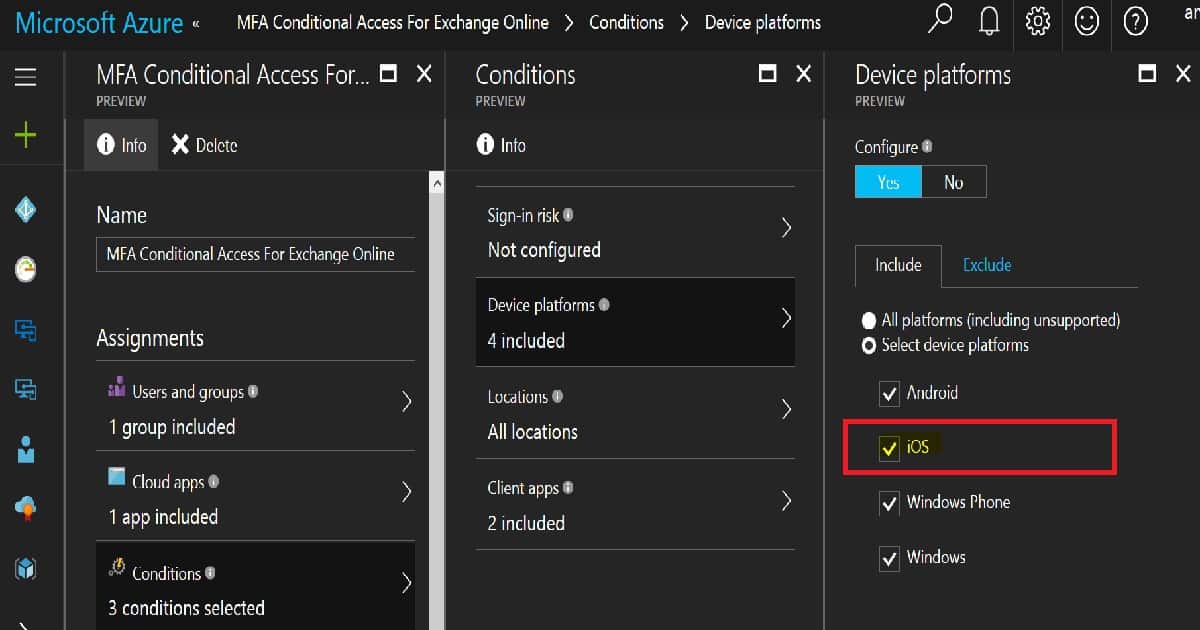Click the policy blade scrollbar up arrow
1200x630 pixels.
coord(437,183)
